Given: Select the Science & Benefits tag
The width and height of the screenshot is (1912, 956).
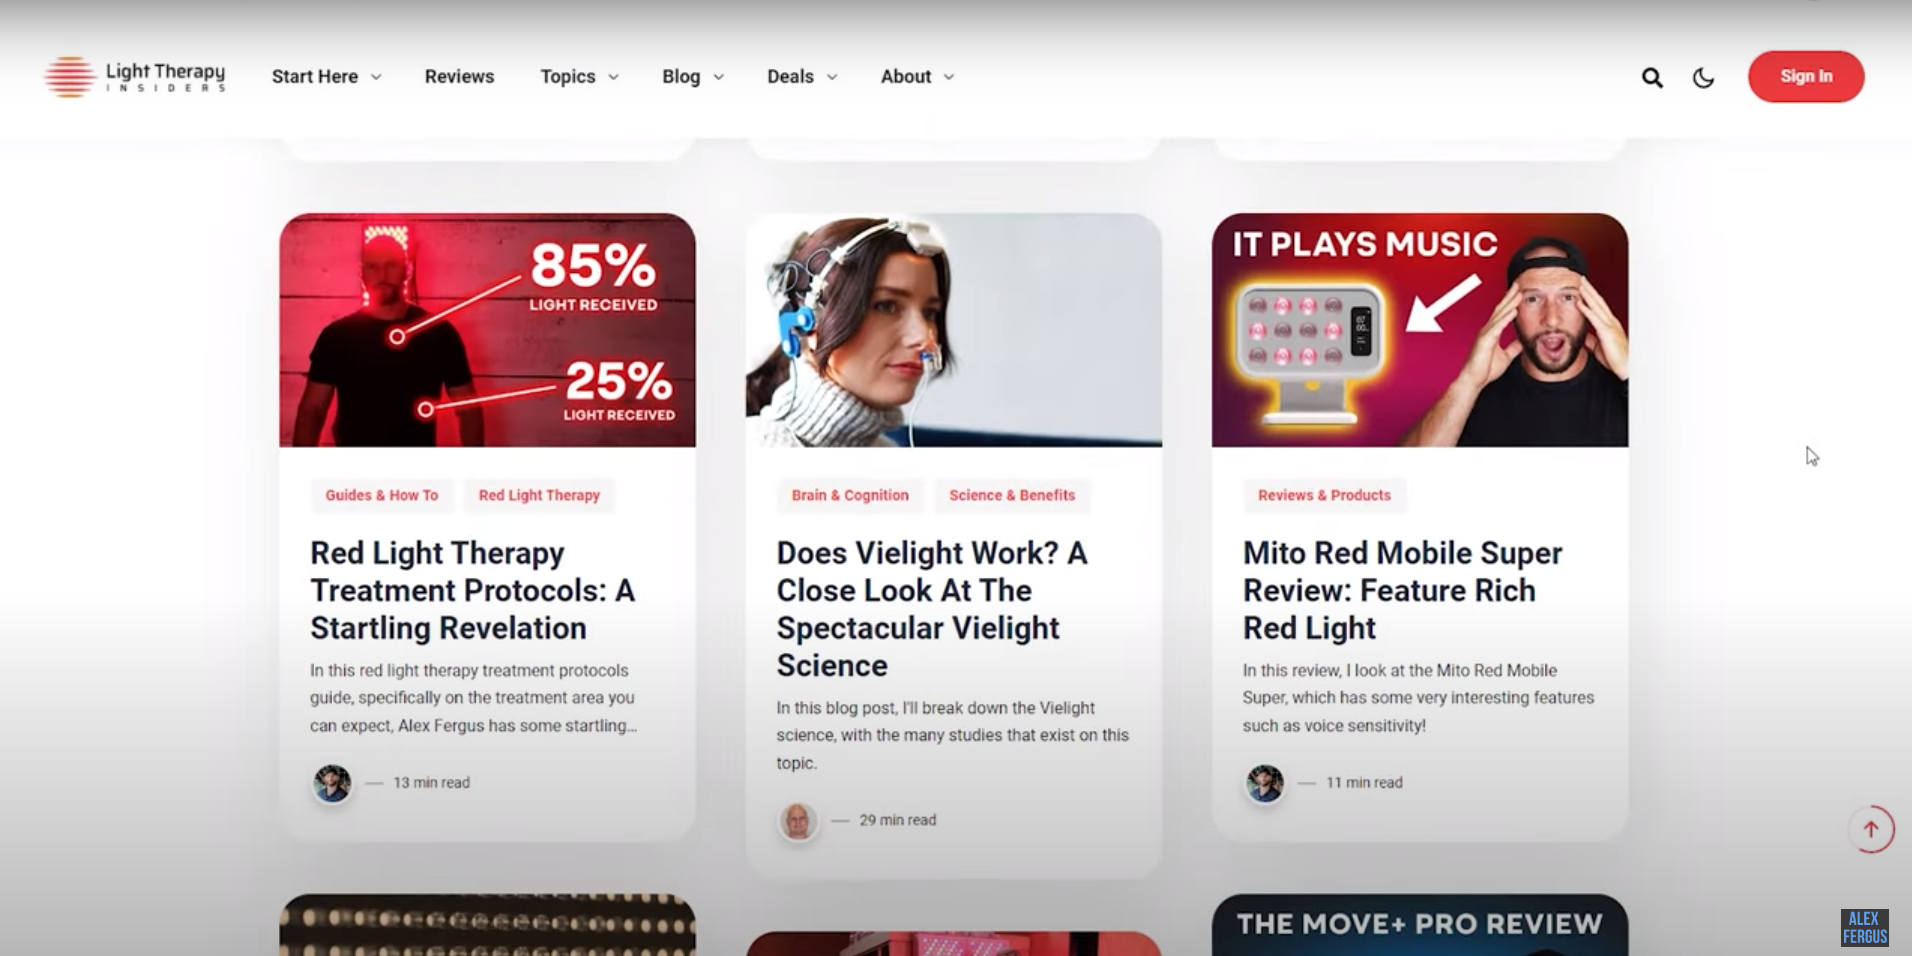Looking at the screenshot, I should tap(1012, 495).
